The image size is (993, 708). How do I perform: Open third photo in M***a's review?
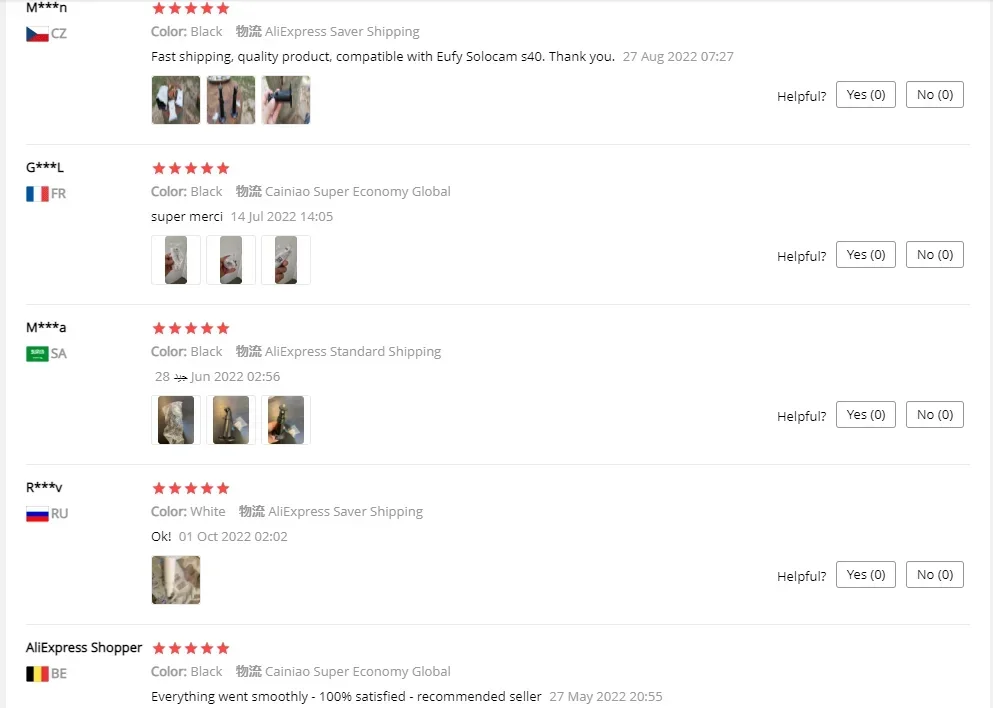pyautogui.click(x=286, y=420)
